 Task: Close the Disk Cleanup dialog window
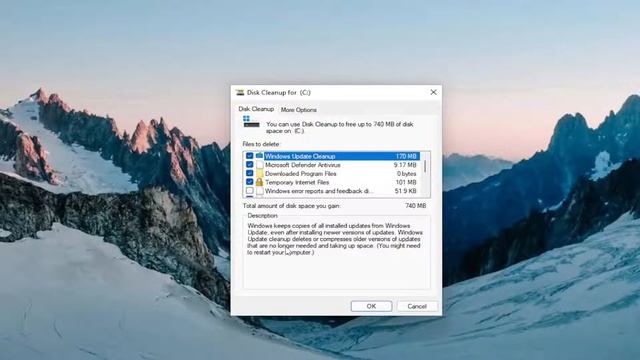(433, 92)
